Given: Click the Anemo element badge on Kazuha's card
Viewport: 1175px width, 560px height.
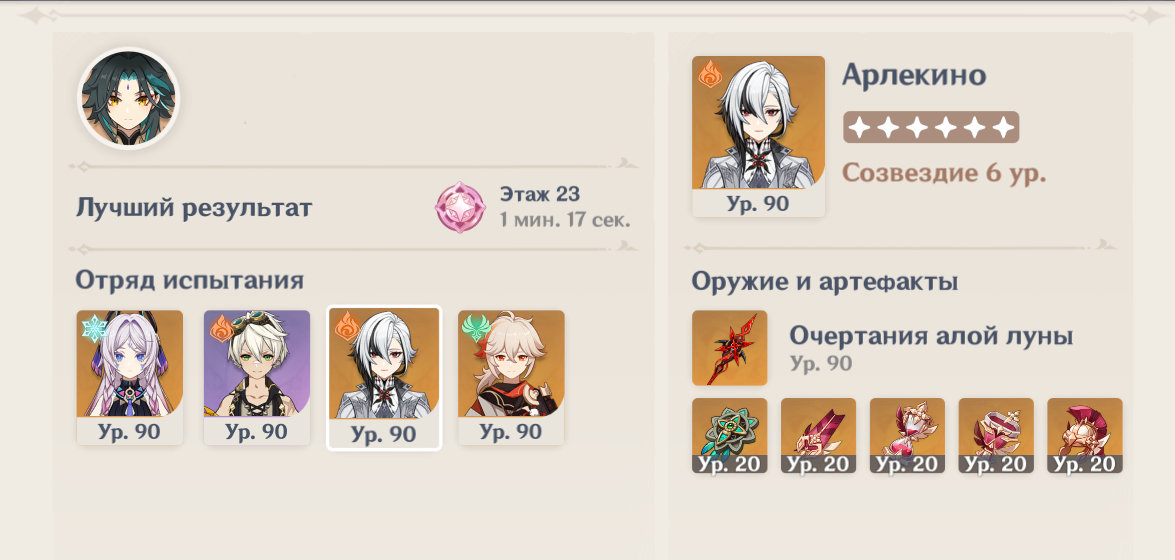Looking at the screenshot, I should [477, 328].
